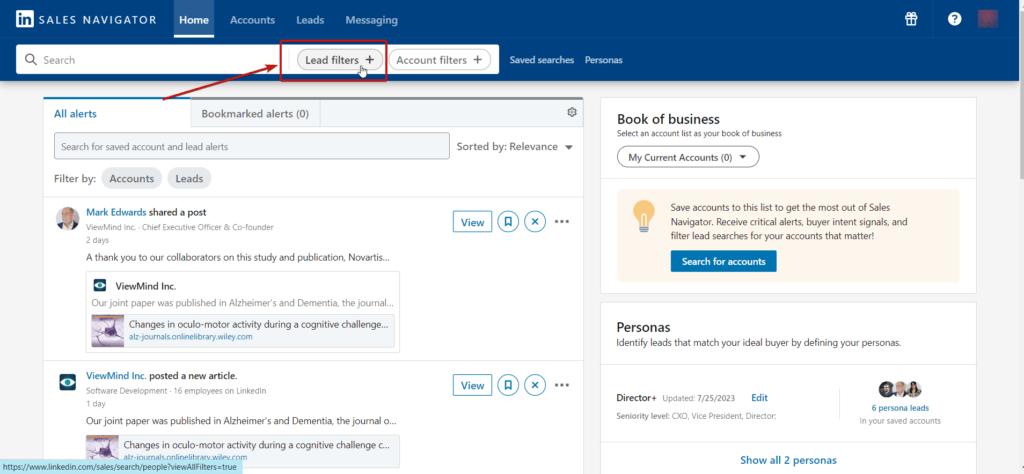This screenshot has width=1024, height=474.
Task: Switch to Bookmarked alerts (0) tab
Action: [x=255, y=114]
